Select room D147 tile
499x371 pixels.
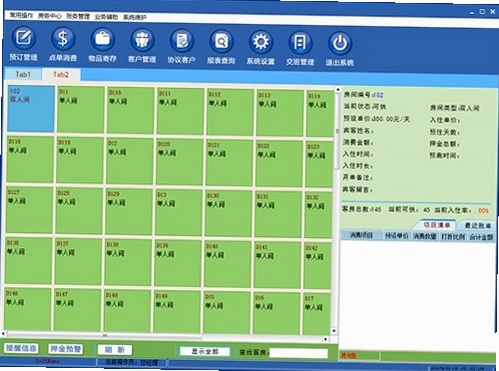point(77,310)
